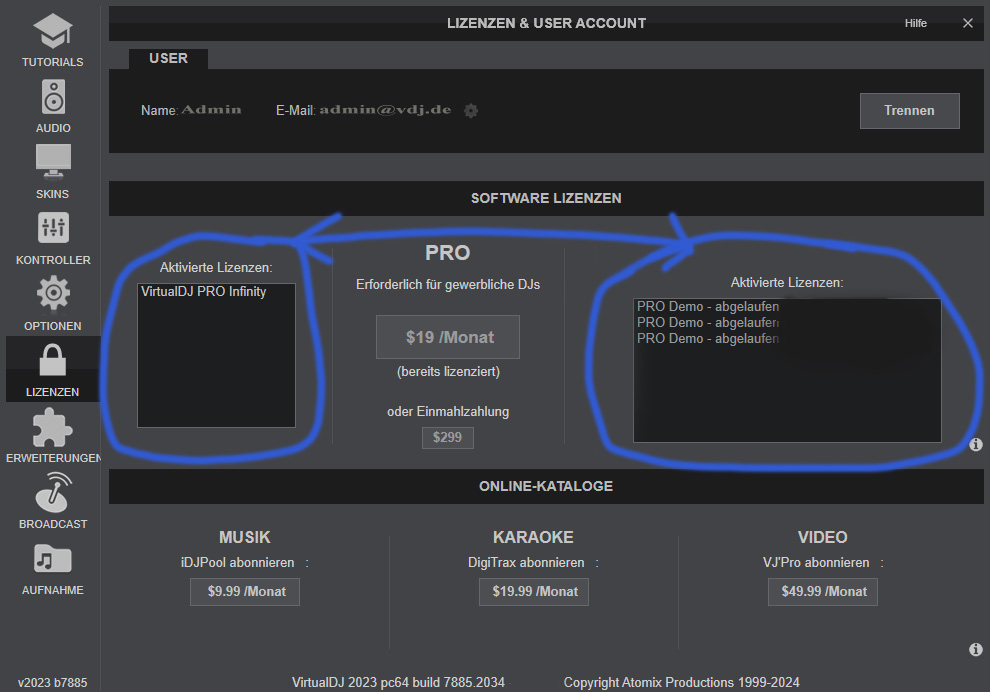
Task: Subscribe to iDJPool for $9.99 /Monat
Action: [245, 592]
